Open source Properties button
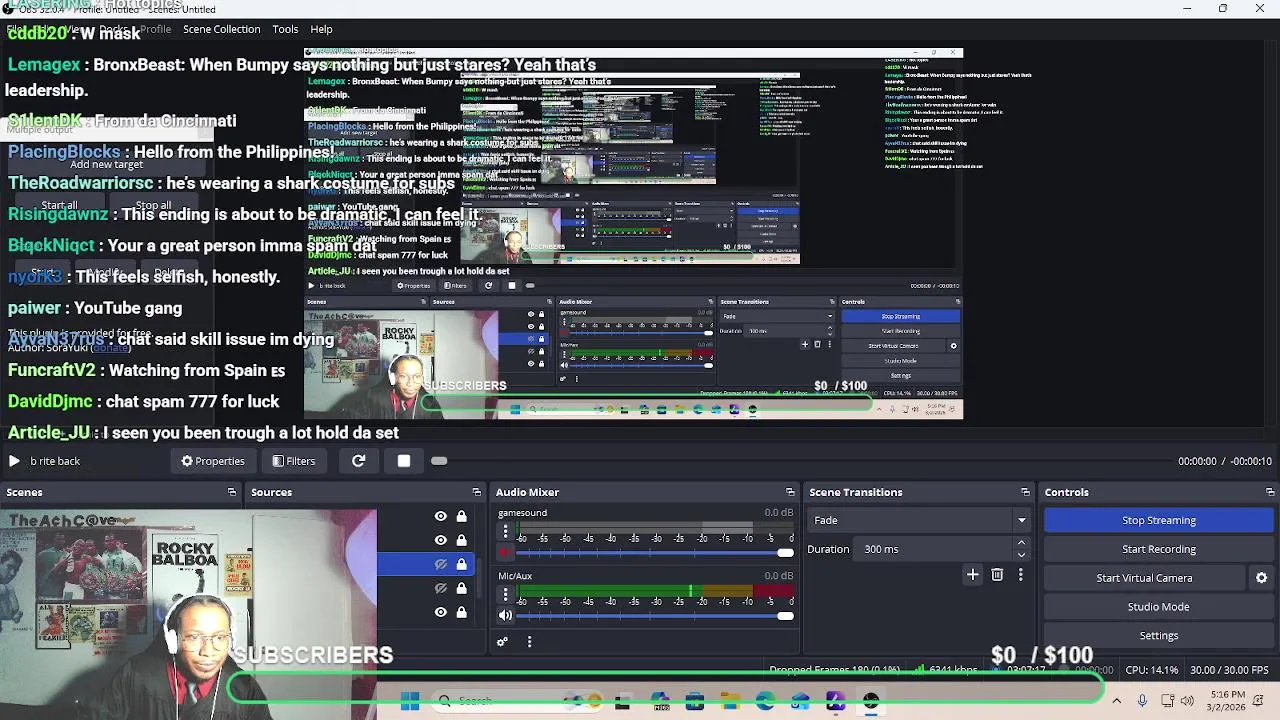 tap(212, 461)
